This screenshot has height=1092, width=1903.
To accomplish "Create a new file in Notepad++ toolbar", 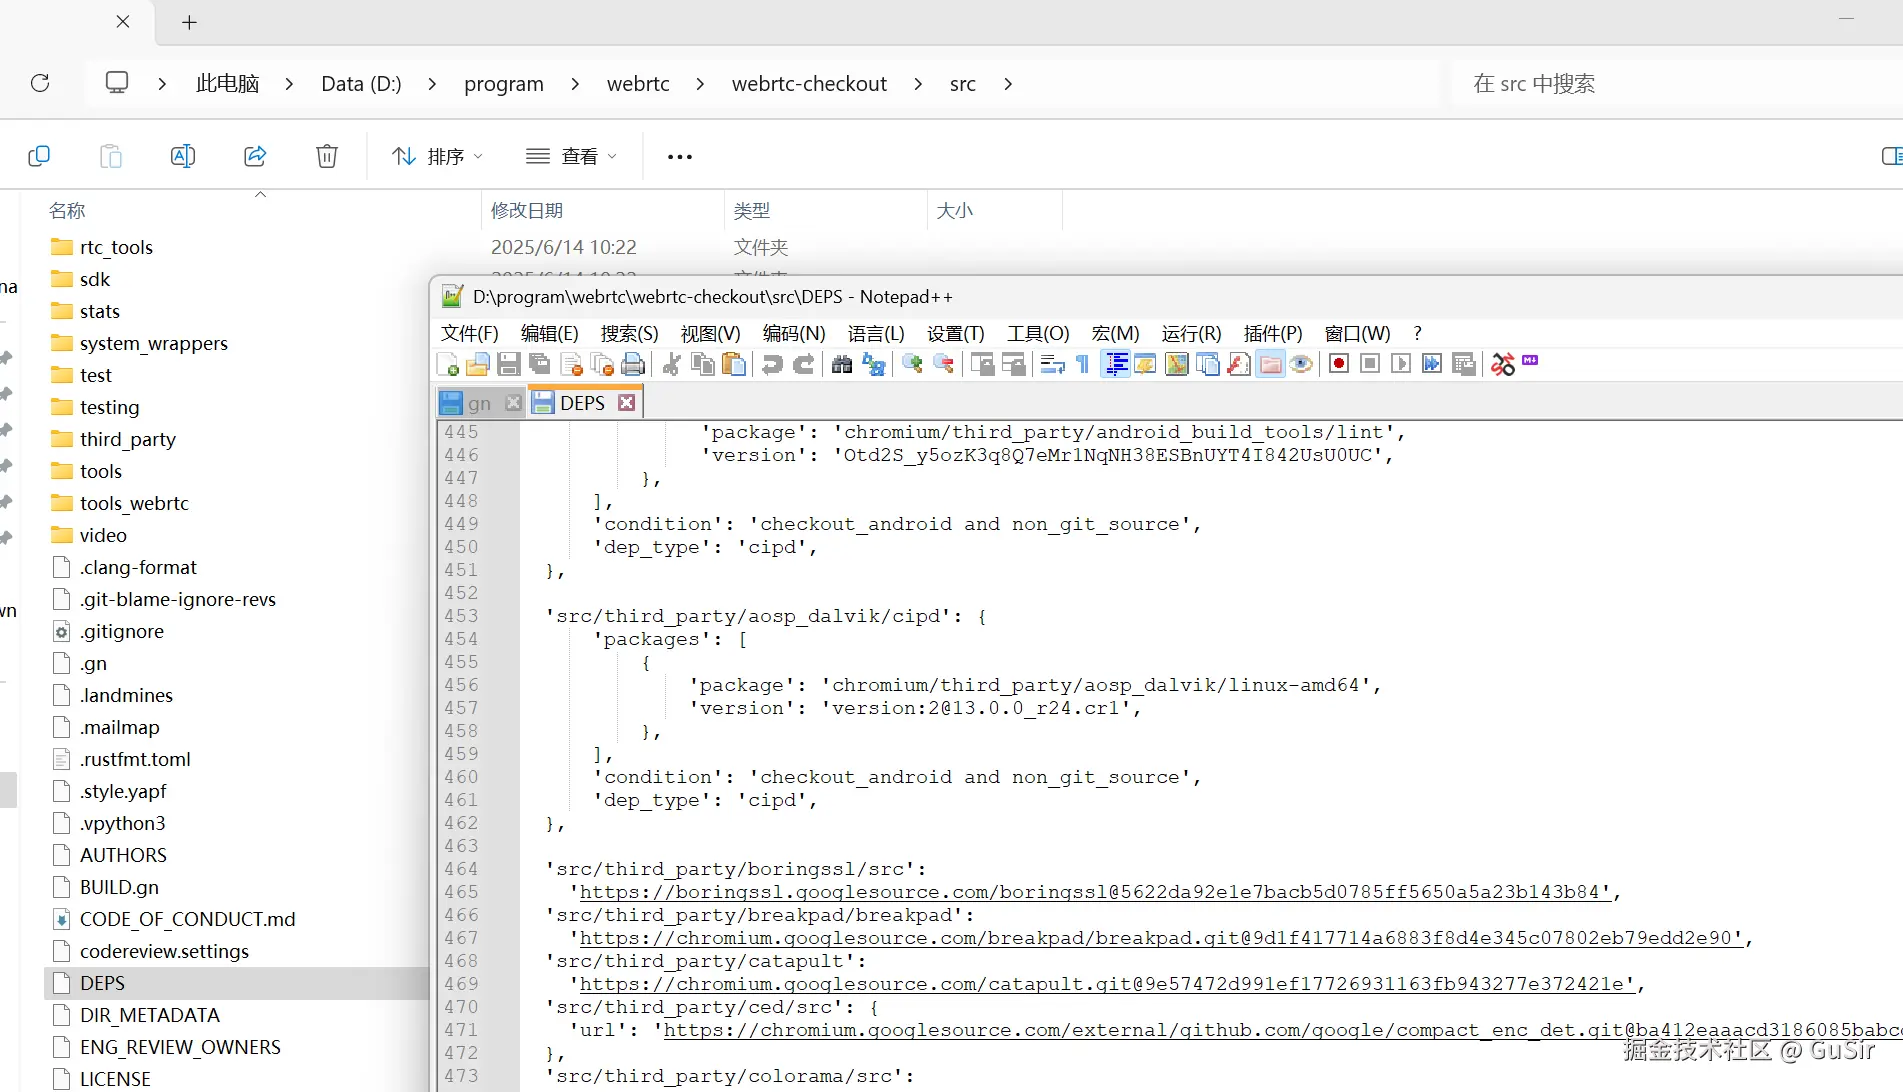I will pos(448,365).
